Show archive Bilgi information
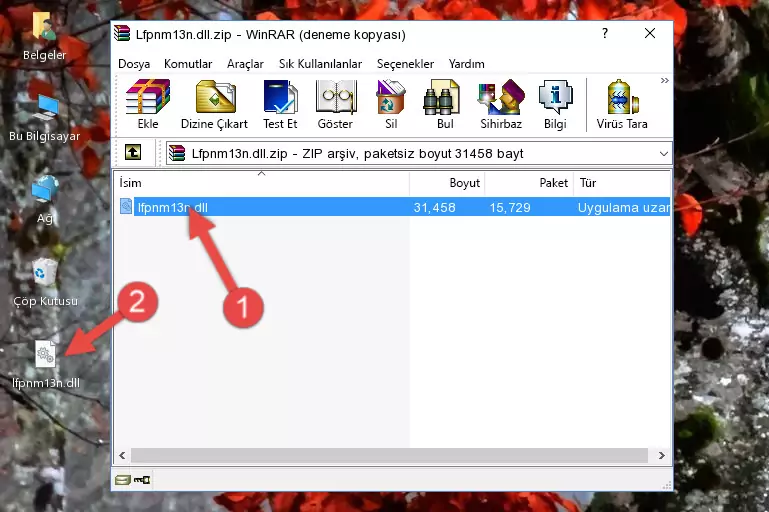 tap(555, 104)
